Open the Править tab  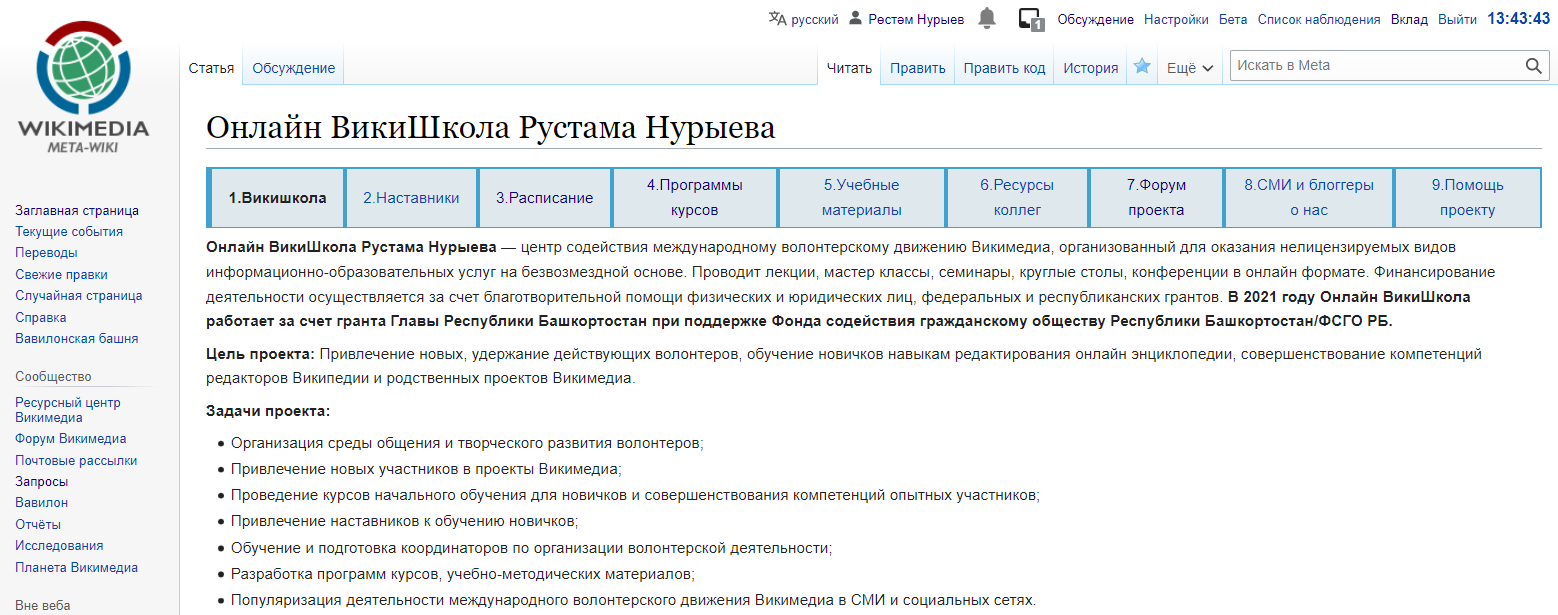pos(918,68)
